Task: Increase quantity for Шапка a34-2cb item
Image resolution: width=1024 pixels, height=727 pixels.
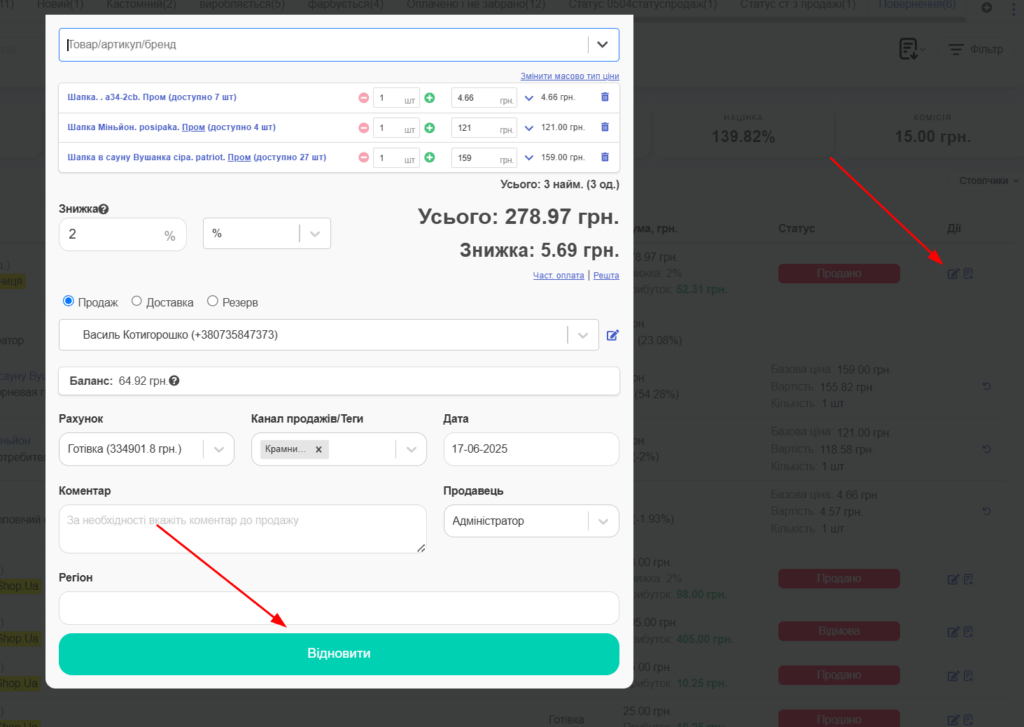Action: (x=430, y=98)
